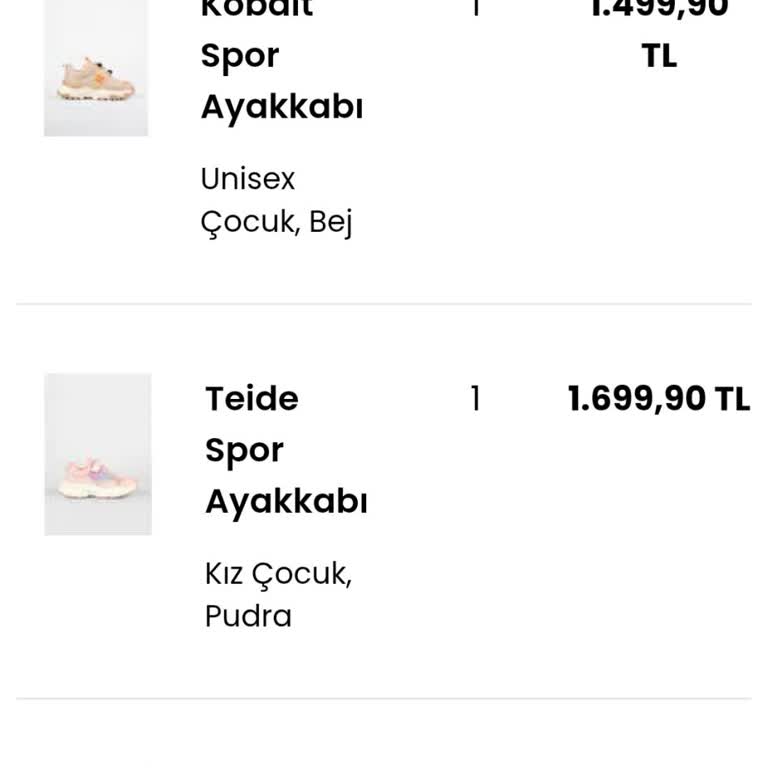Click the "Kız Çocuk, Pudra" variant text
768x768 pixels.
tap(278, 594)
